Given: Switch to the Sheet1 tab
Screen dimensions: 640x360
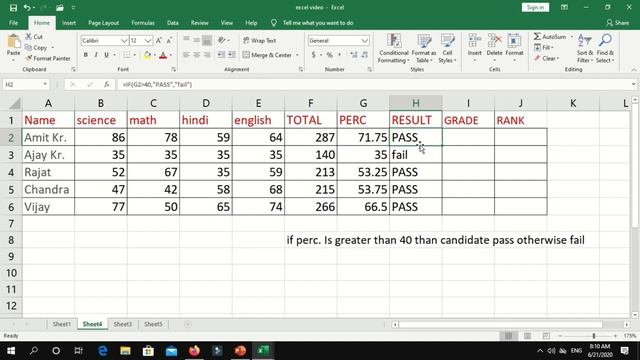Looking at the screenshot, I should pyautogui.click(x=61, y=324).
